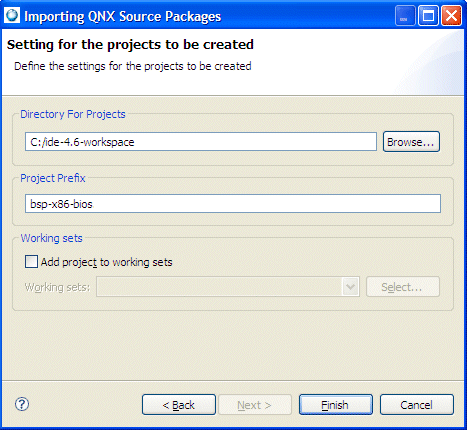Click Finish to create the projects
The height and width of the screenshot is (430, 467).
point(336,405)
